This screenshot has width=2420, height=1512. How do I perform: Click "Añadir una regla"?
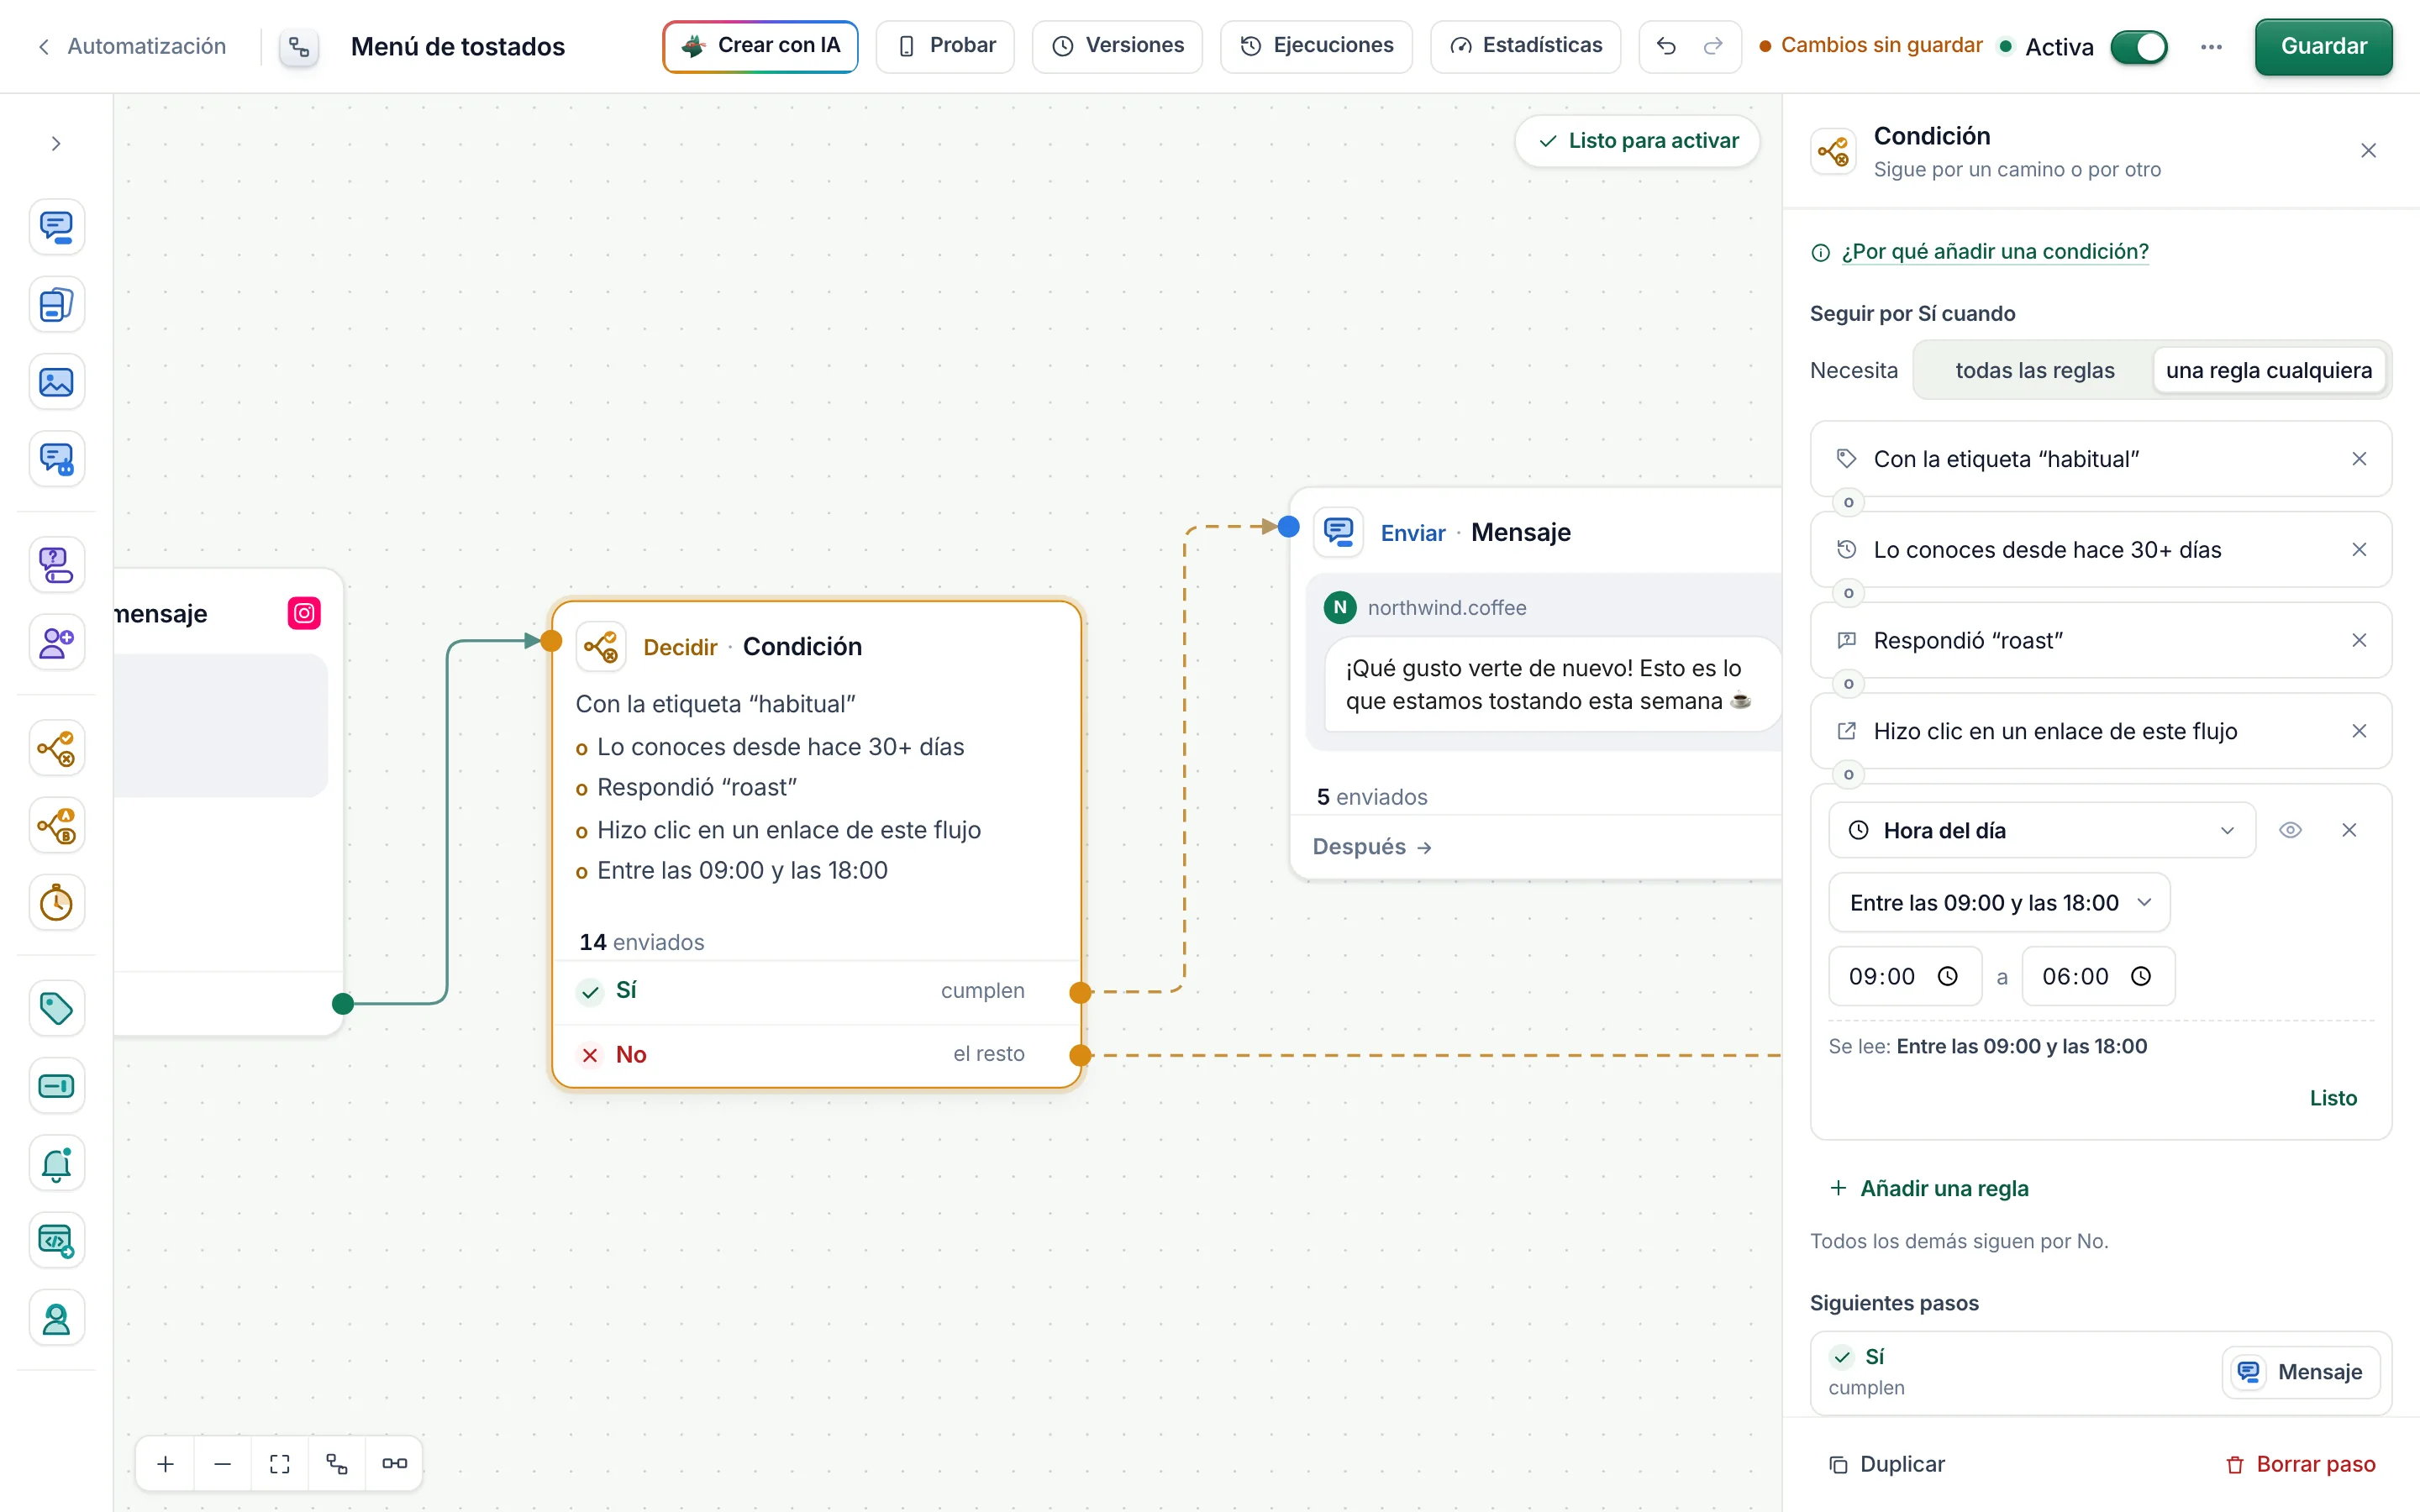1929,1188
